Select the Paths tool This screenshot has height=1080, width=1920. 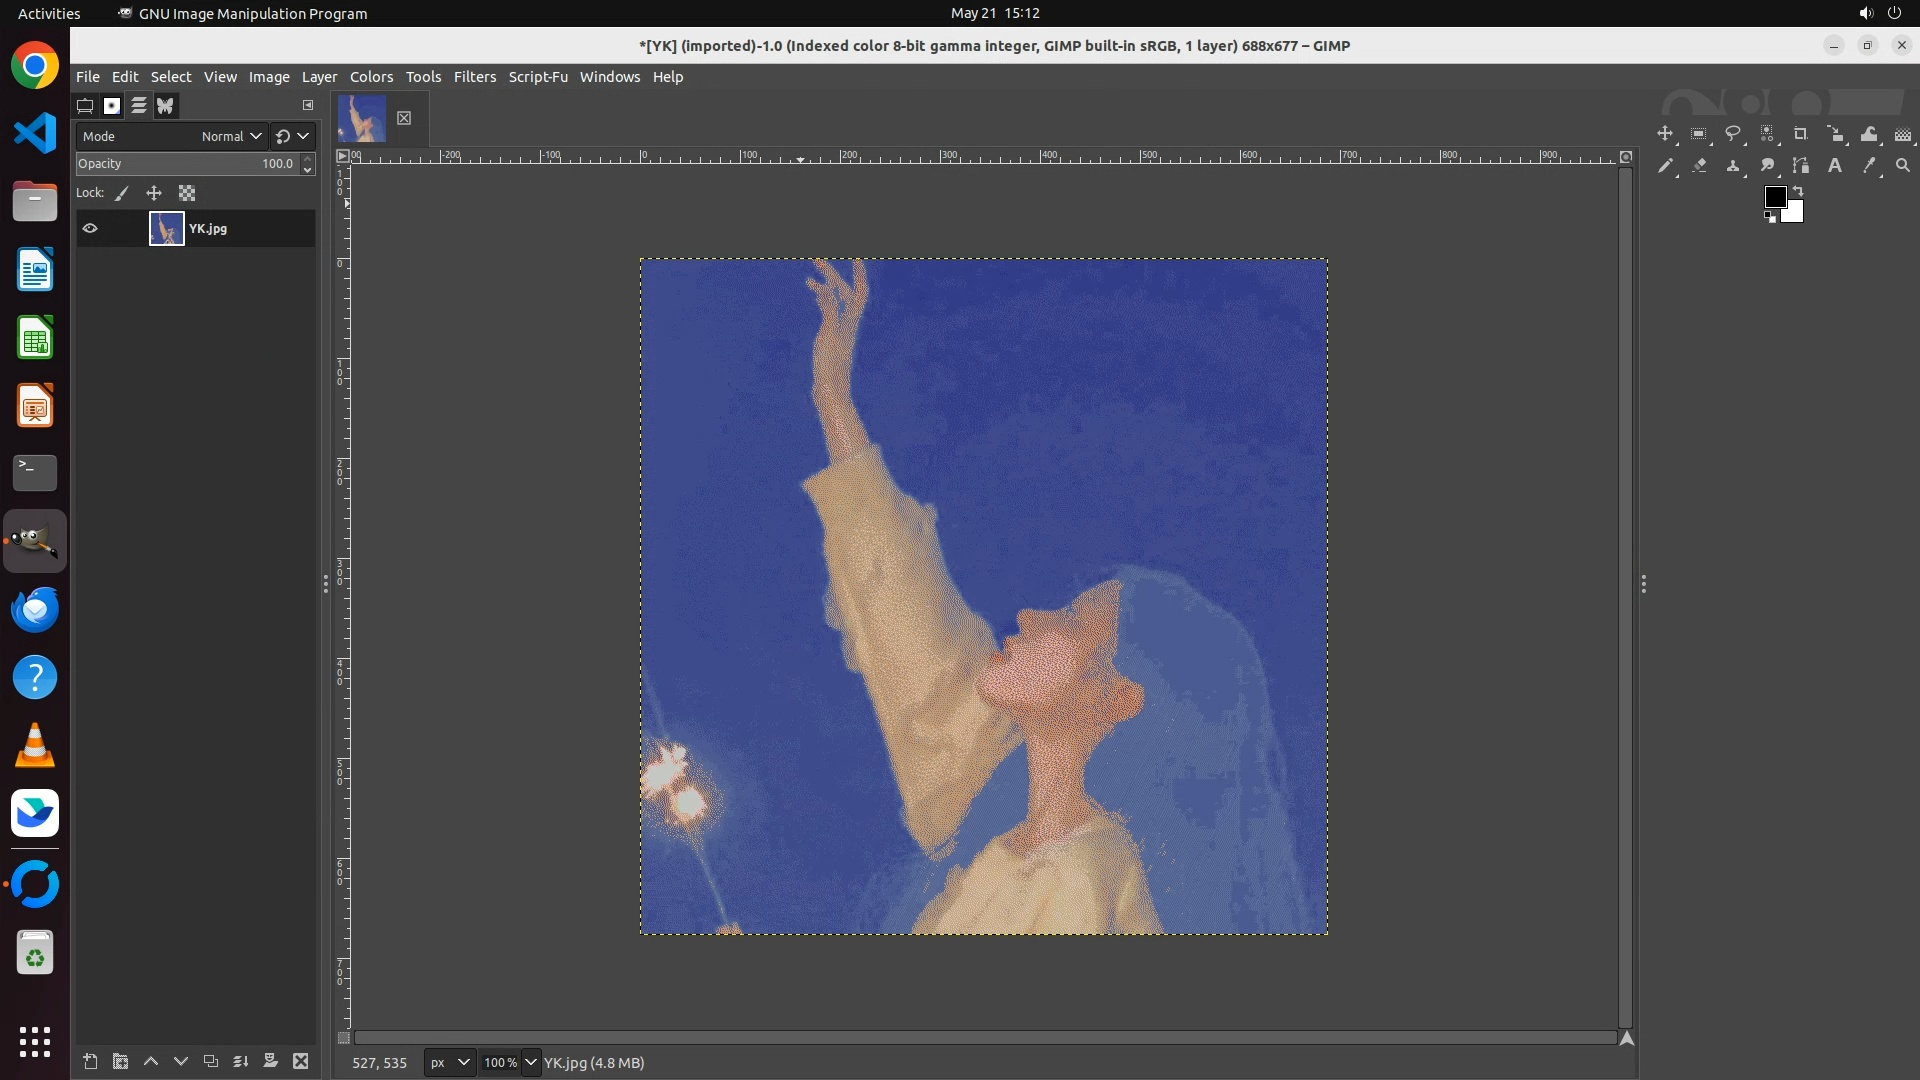pyautogui.click(x=1801, y=166)
